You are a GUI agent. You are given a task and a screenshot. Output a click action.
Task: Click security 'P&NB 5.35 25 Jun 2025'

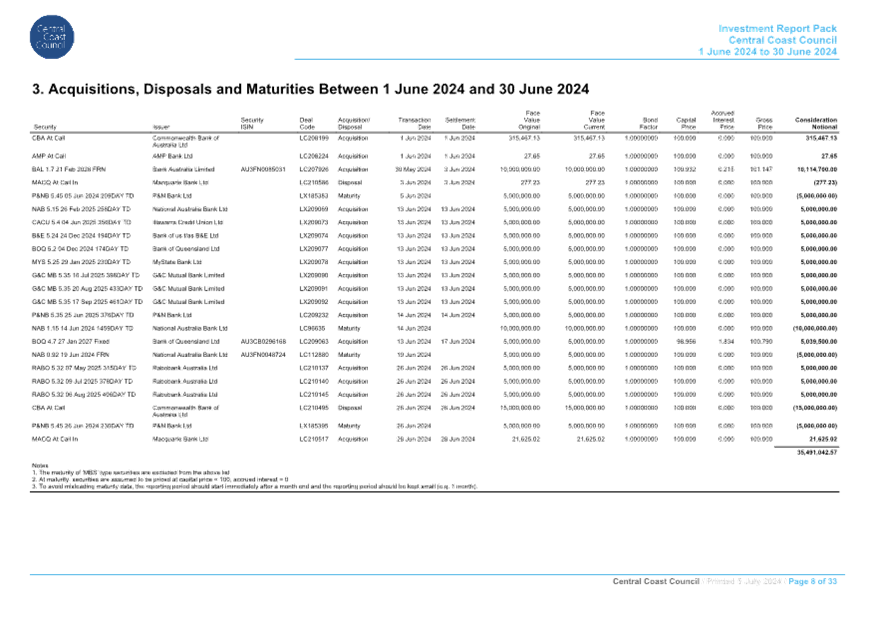pyautogui.click(x=83, y=315)
